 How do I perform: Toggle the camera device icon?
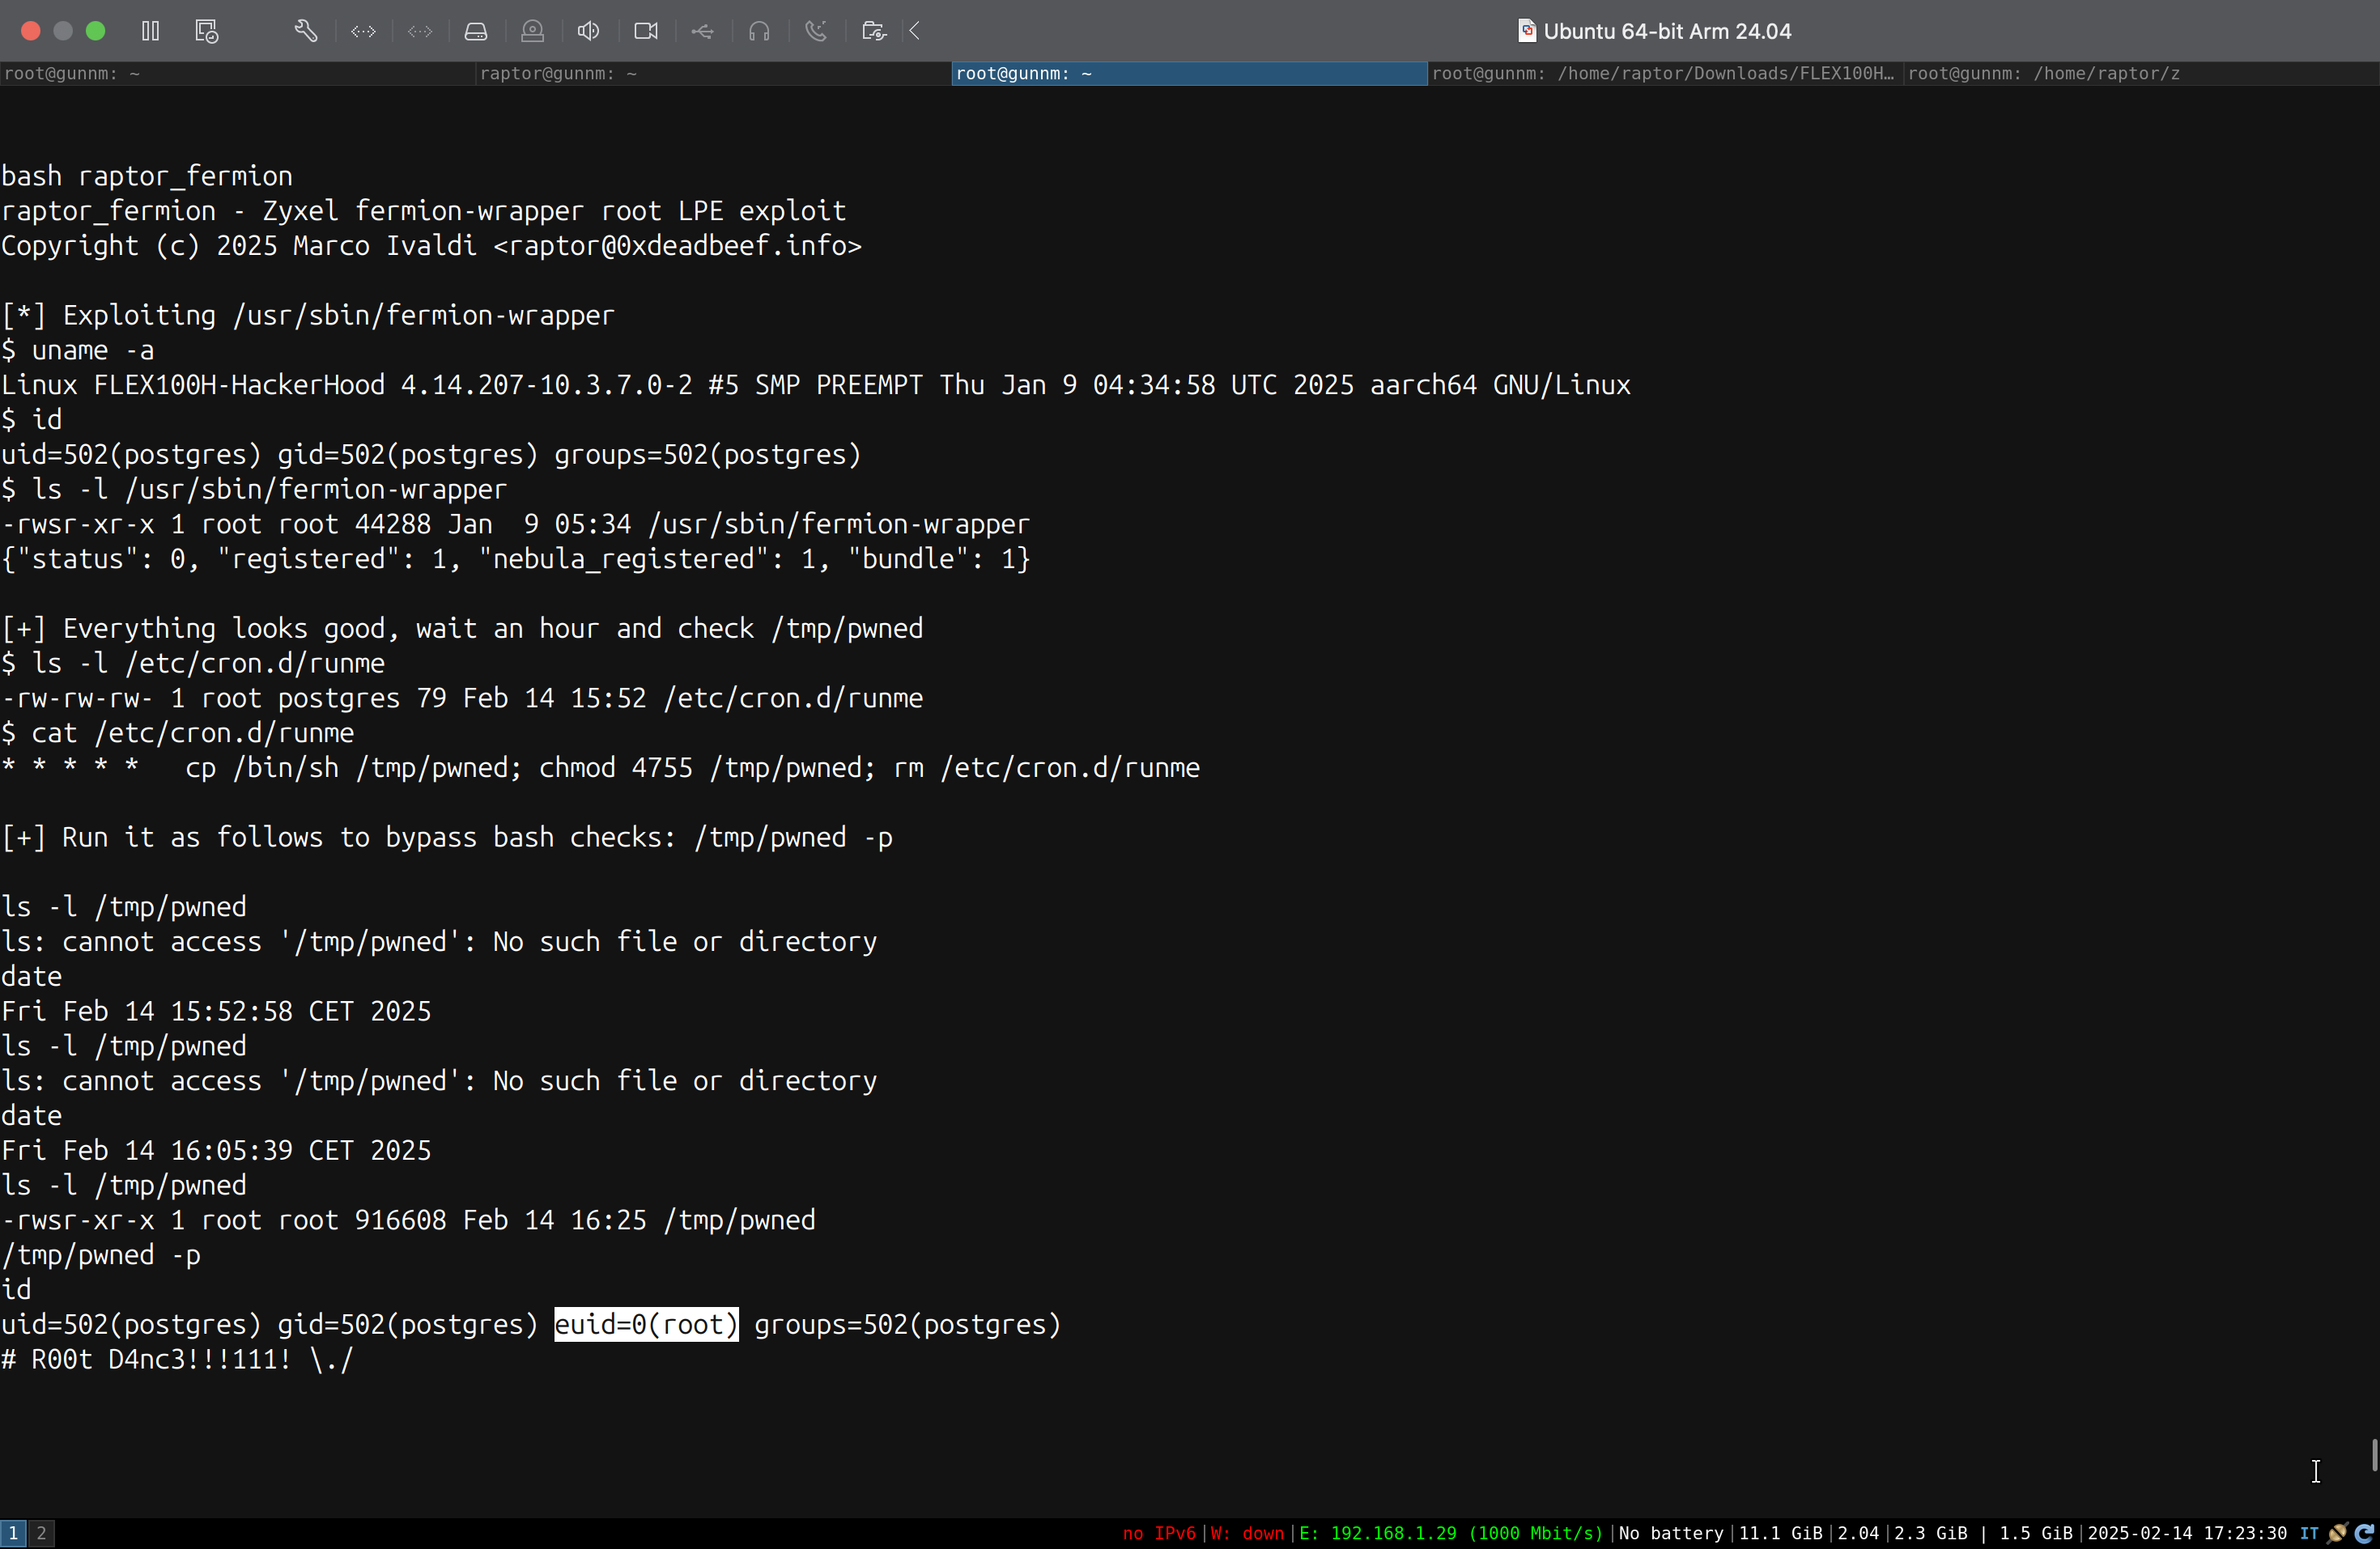pos(646,31)
